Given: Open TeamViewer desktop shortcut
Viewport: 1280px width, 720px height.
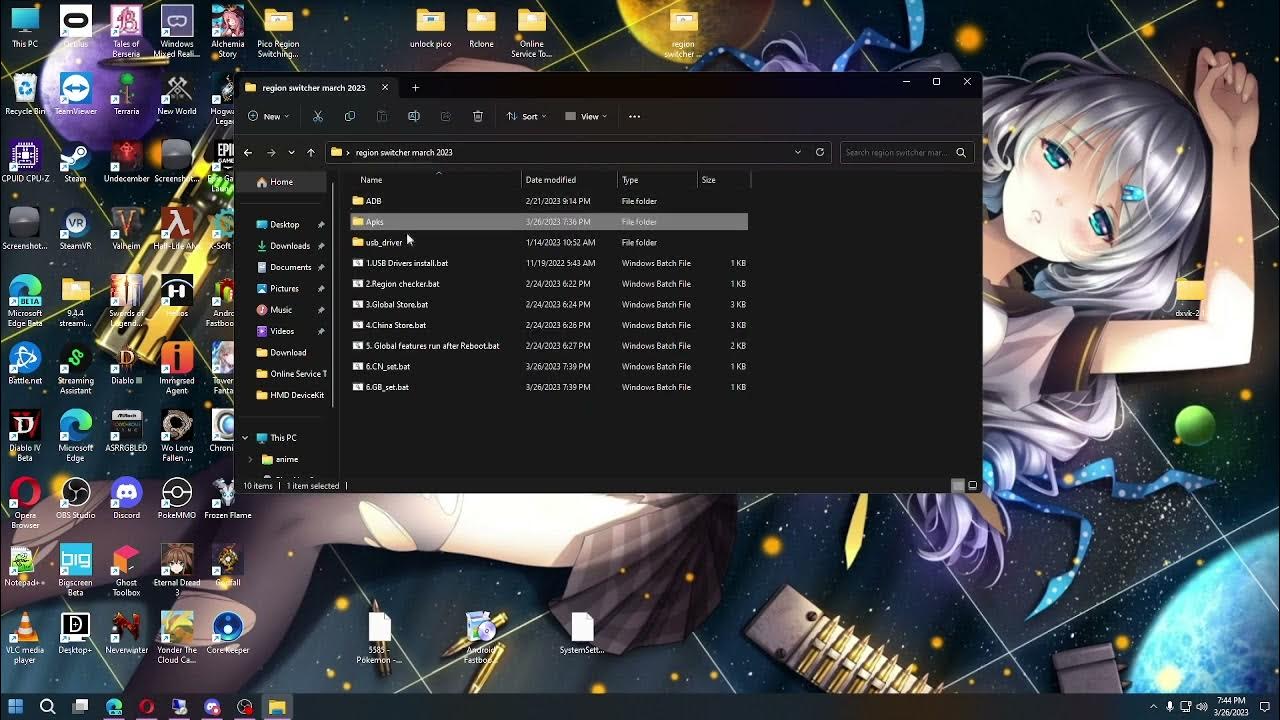Looking at the screenshot, I should click(x=75, y=95).
